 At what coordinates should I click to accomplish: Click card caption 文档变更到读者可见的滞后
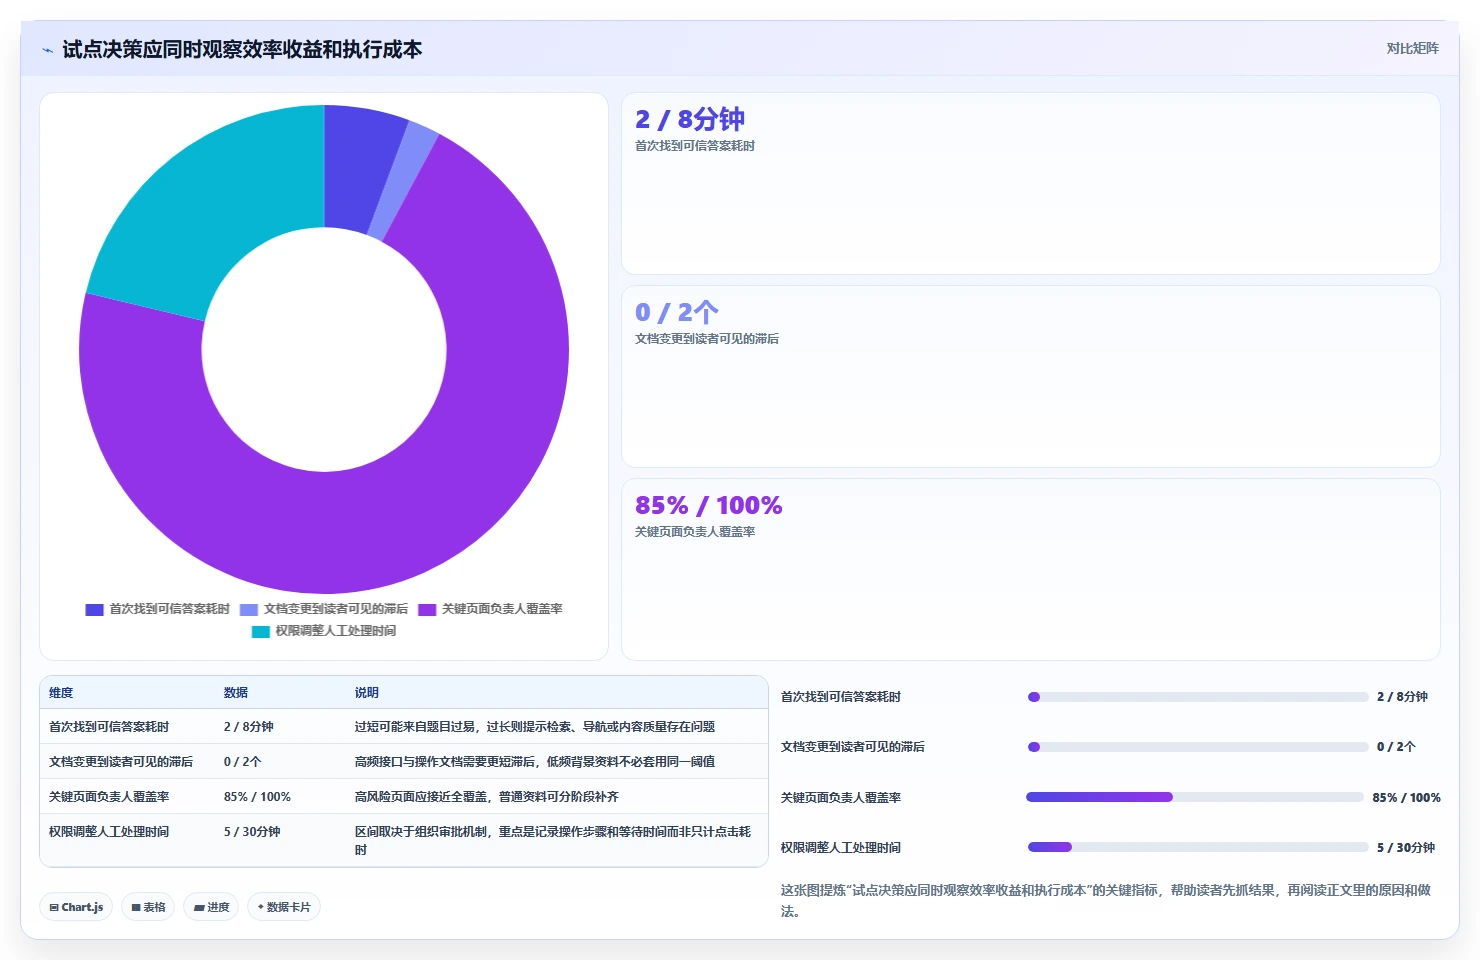pos(707,339)
